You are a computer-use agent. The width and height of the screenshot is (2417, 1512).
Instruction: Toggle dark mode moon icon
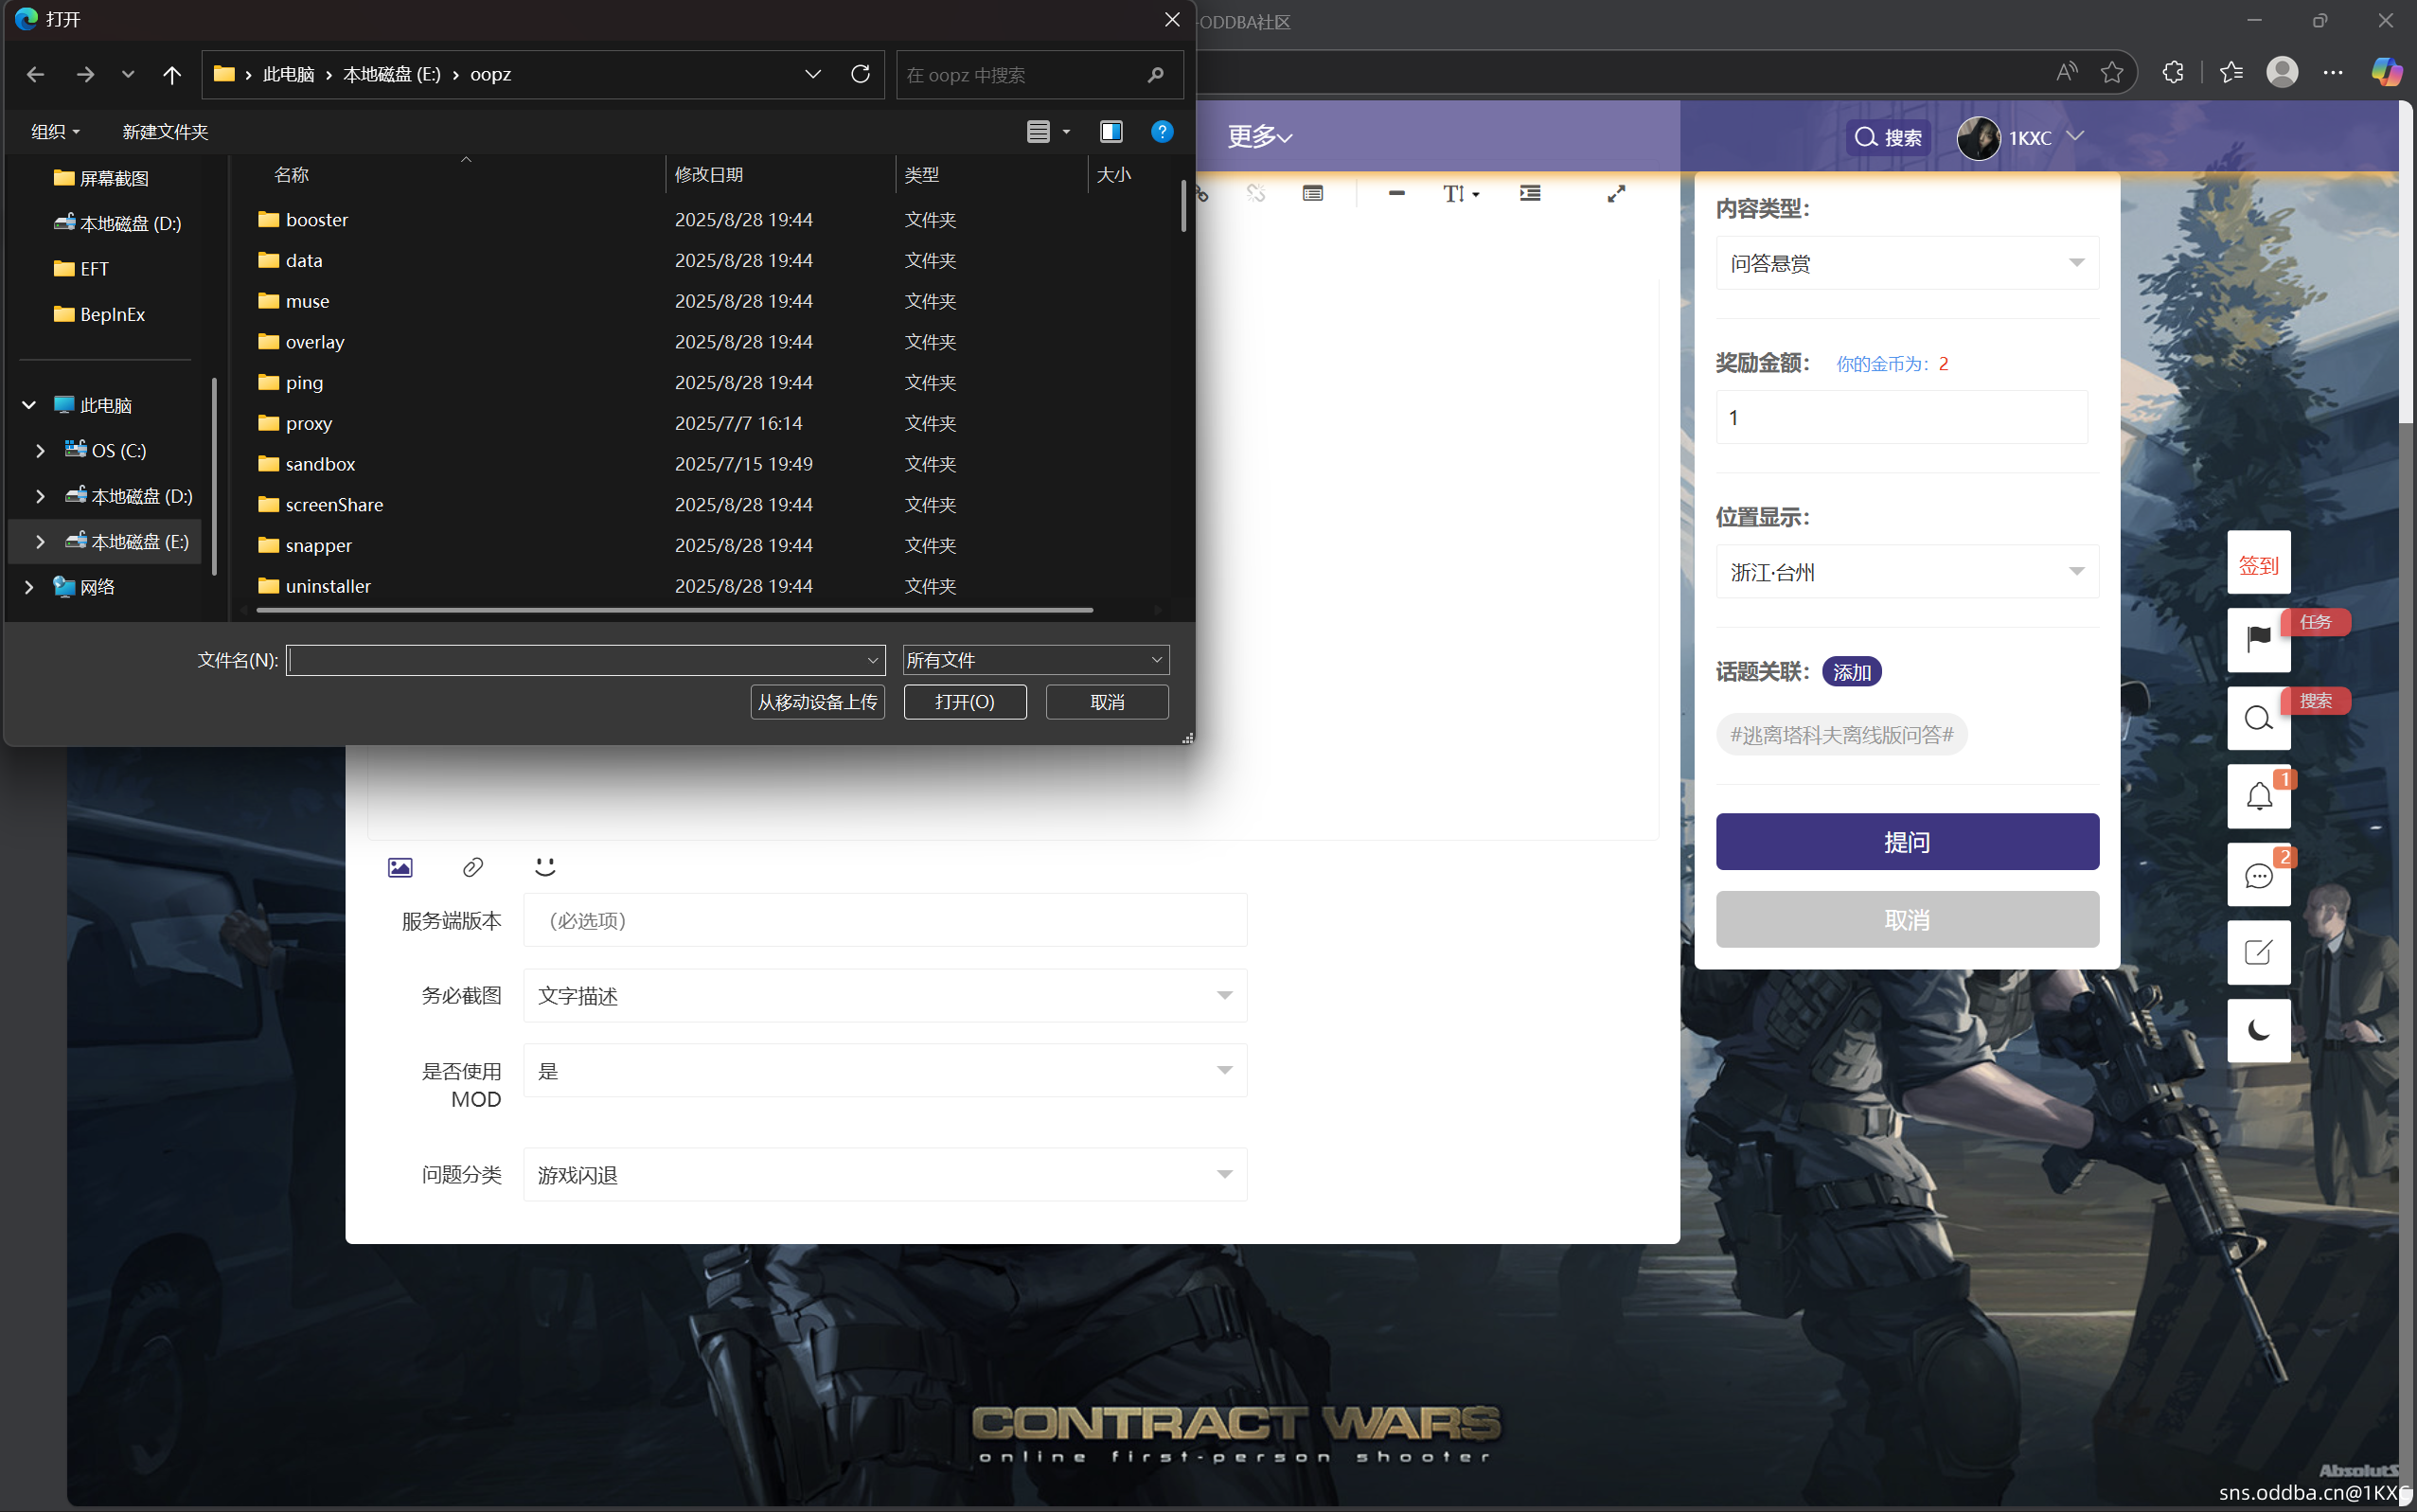(2258, 1030)
